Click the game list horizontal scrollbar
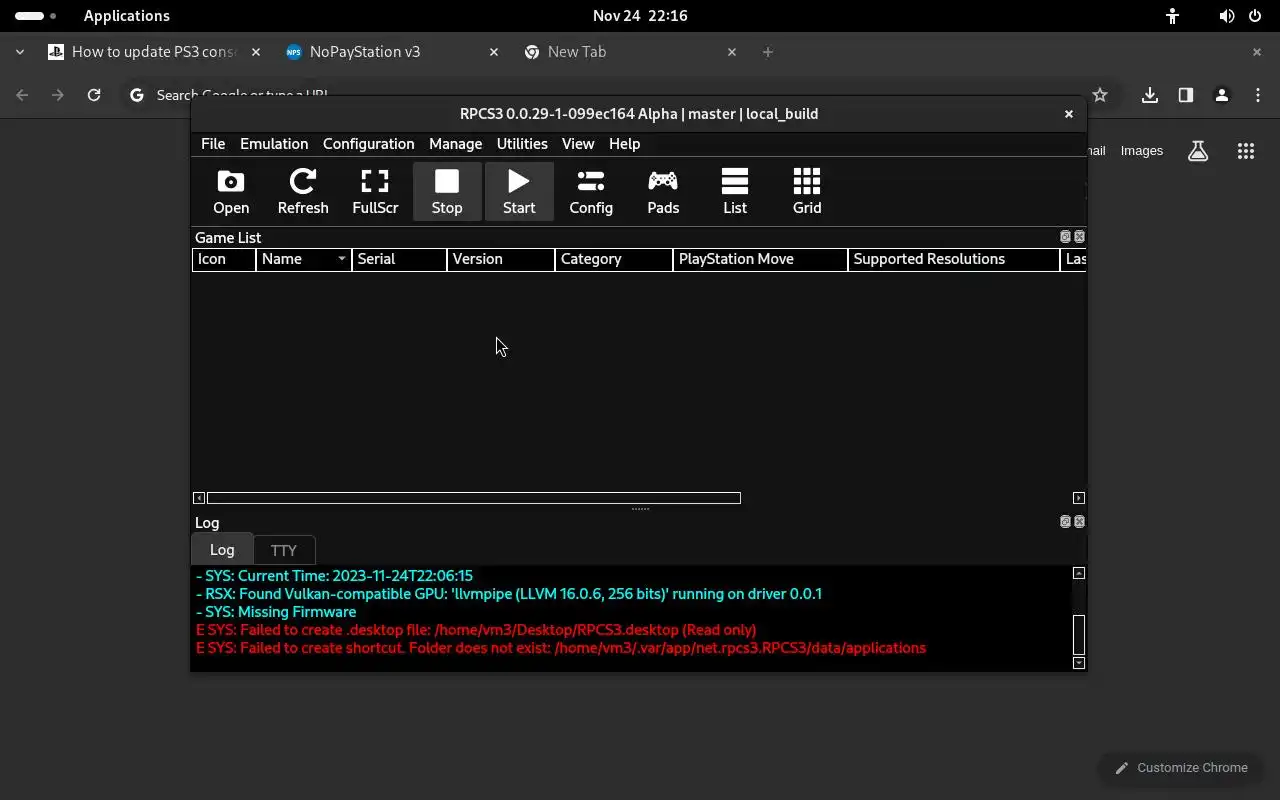This screenshot has width=1280, height=800. tap(473, 498)
